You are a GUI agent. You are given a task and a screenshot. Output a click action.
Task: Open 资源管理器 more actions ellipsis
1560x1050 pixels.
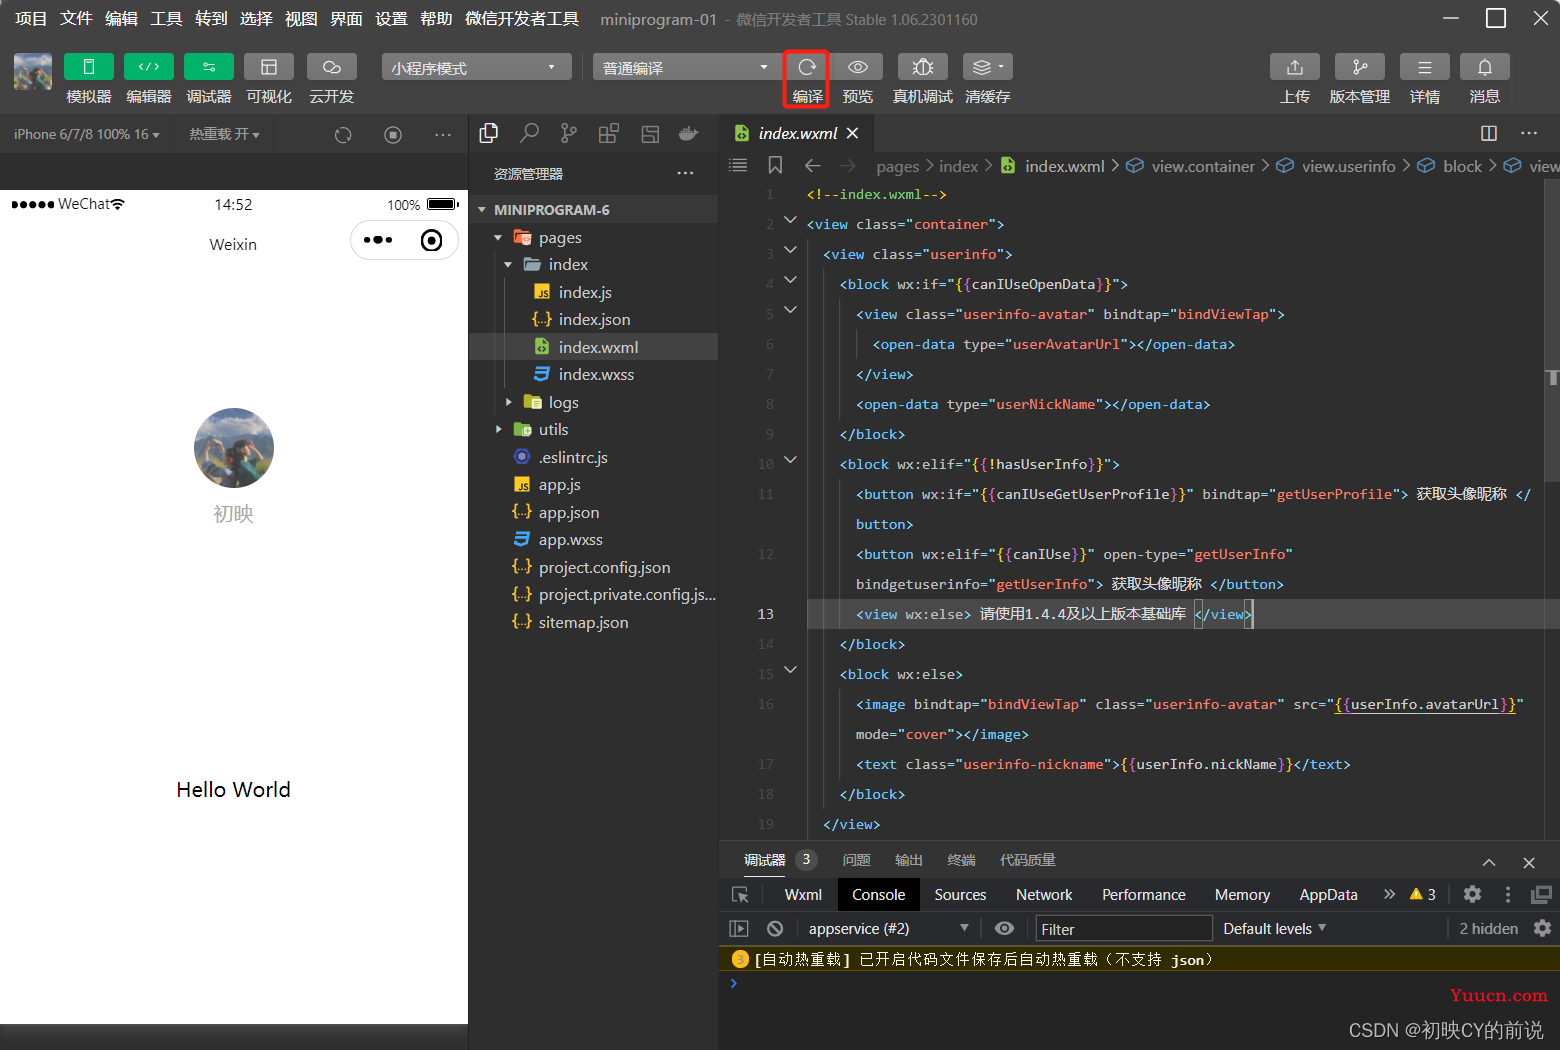click(685, 173)
